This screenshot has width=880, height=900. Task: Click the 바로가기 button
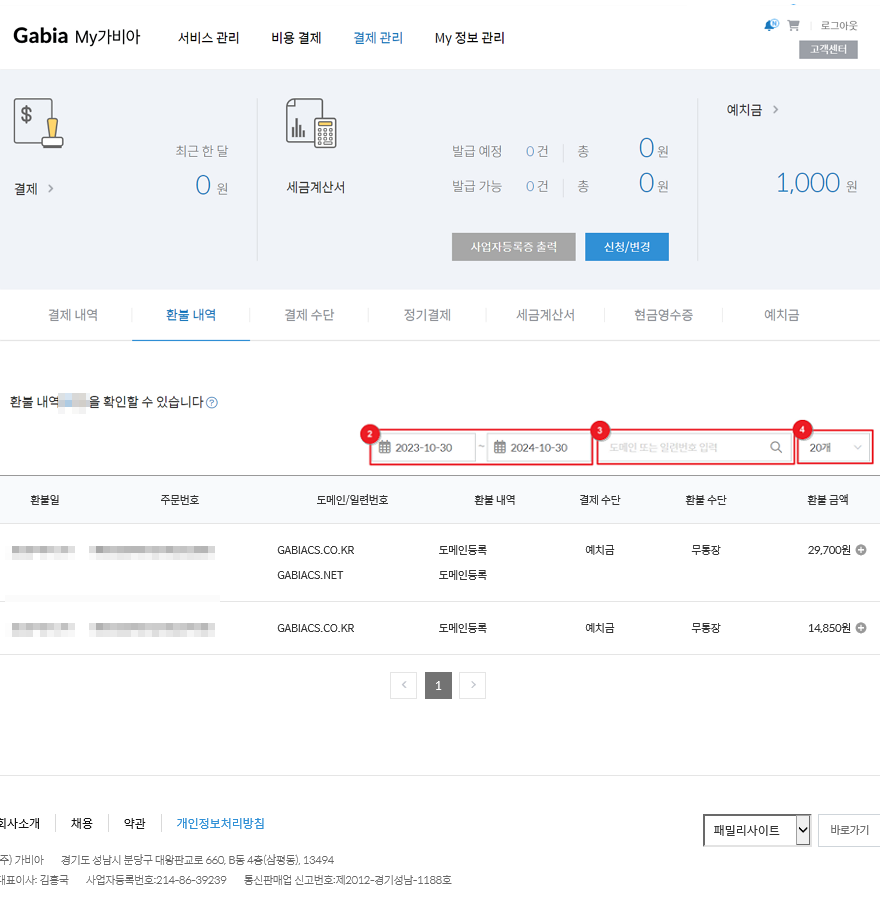[x=849, y=830]
